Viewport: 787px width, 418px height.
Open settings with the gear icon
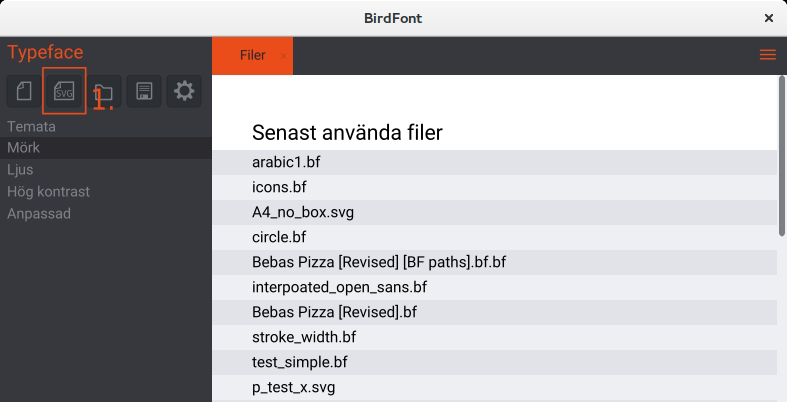tap(184, 92)
